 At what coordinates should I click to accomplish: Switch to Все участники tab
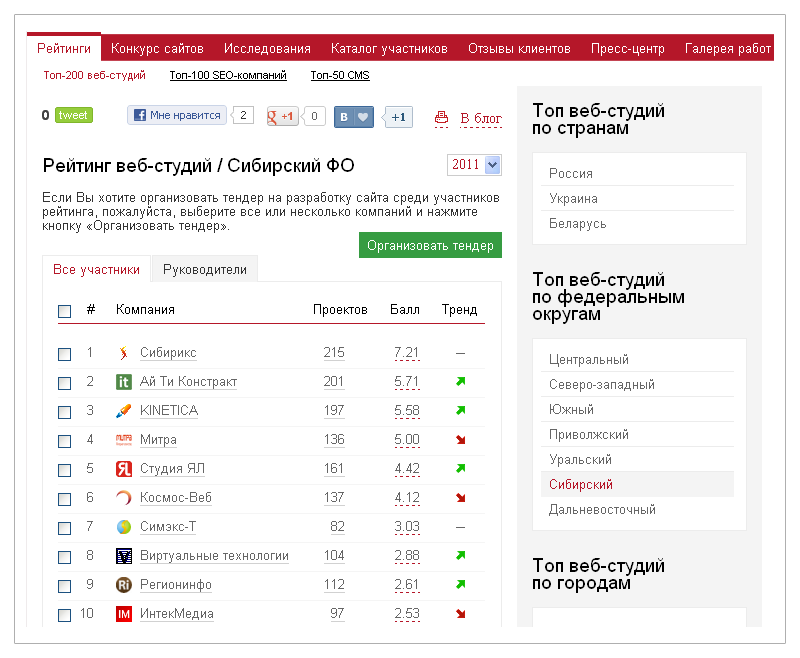coord(96,269)
